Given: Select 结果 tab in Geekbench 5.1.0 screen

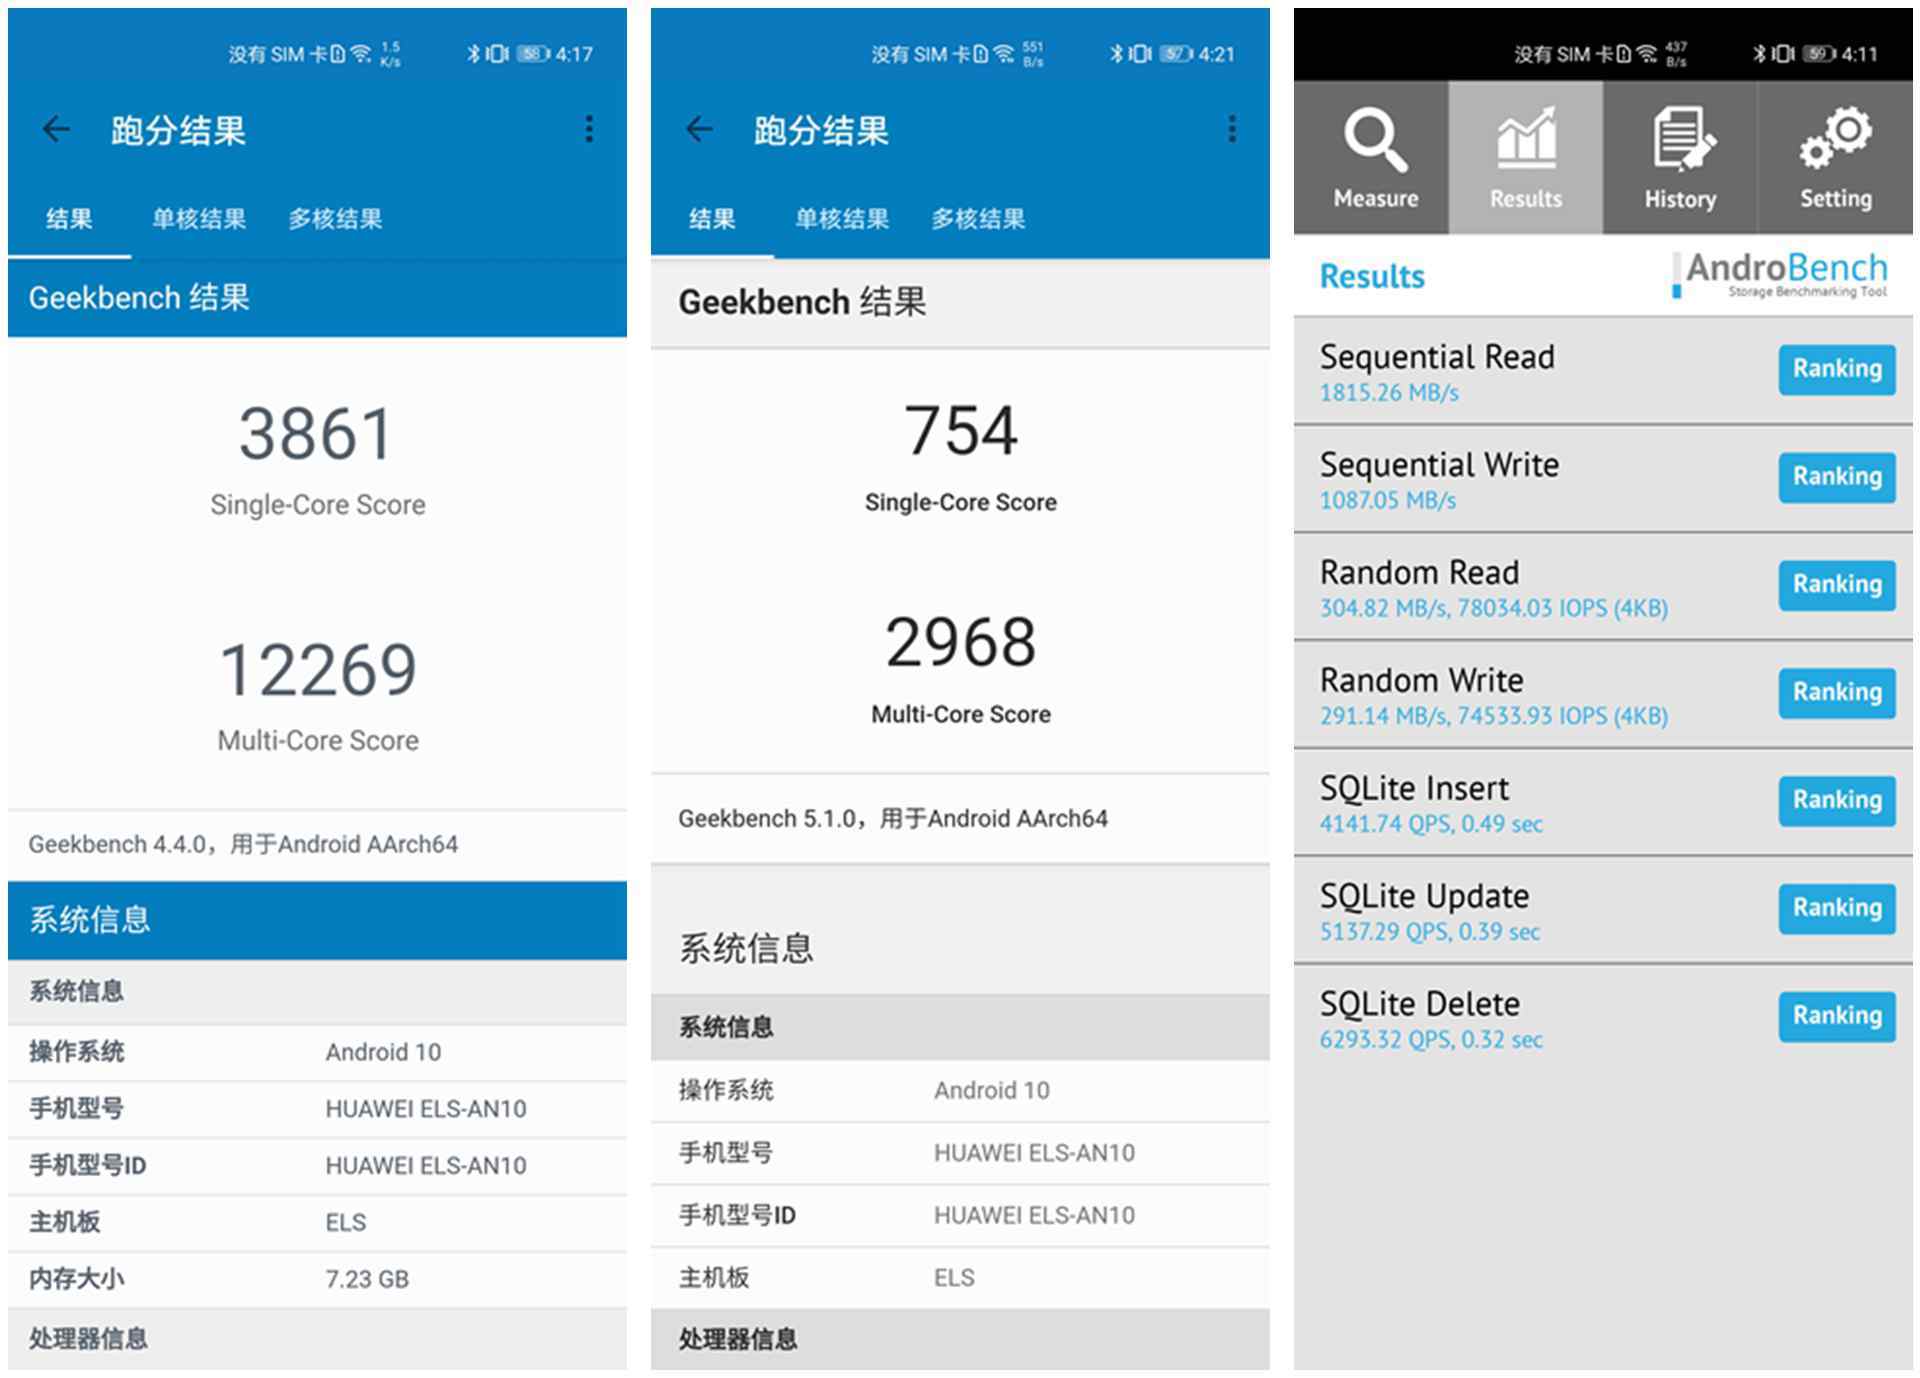Looking at the screenshot, I should click(x=712, y=219).
